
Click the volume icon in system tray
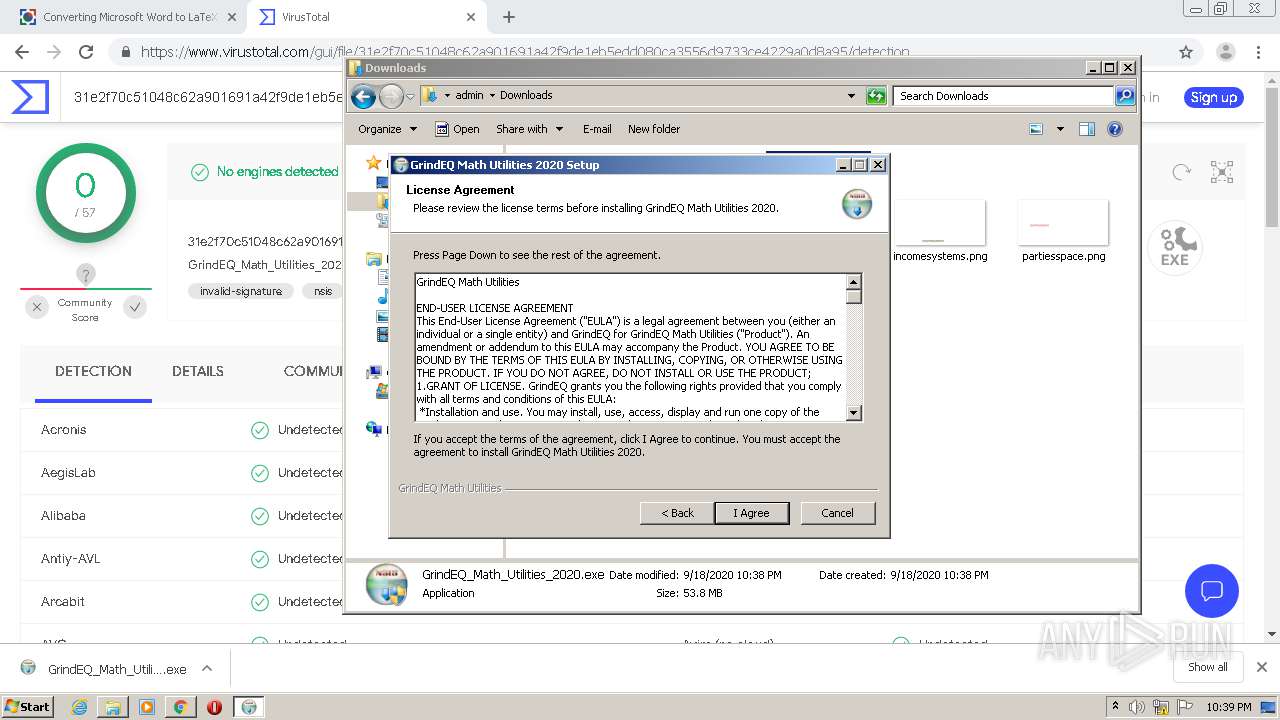1137,707
